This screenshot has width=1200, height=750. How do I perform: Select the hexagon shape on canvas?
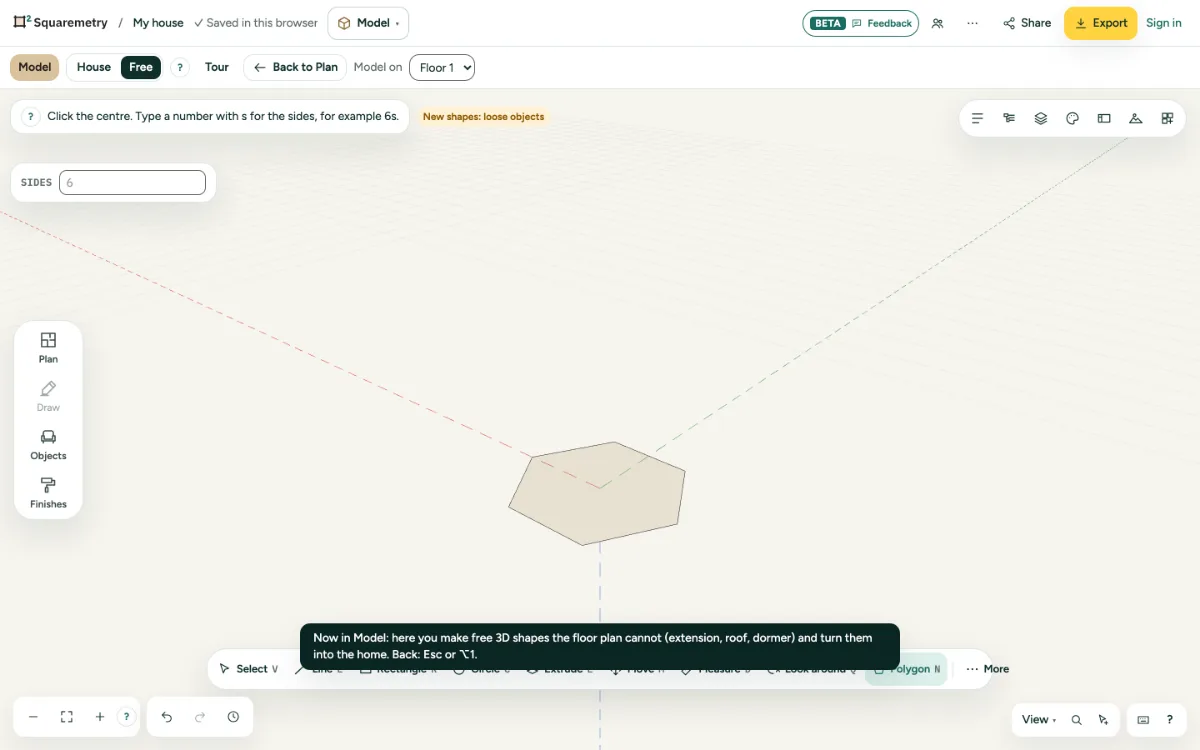click(x=597, y=494)
